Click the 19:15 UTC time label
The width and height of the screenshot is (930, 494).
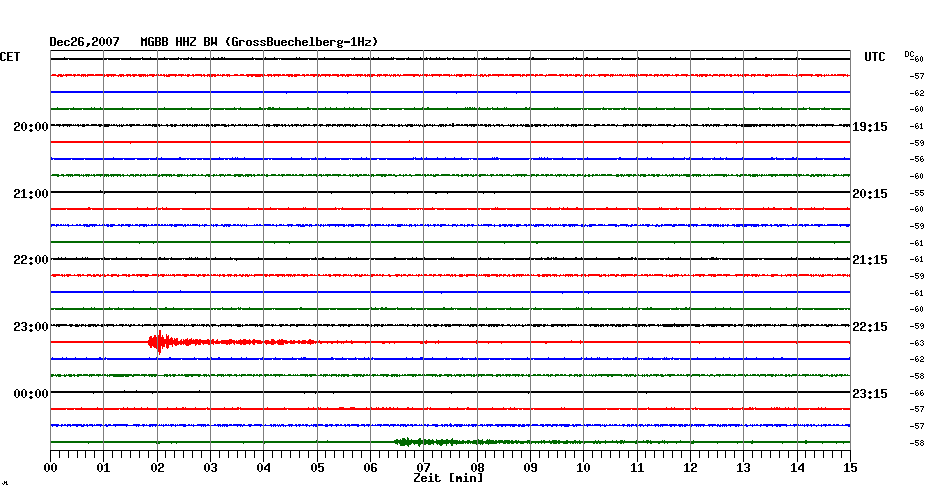point(870,127)
